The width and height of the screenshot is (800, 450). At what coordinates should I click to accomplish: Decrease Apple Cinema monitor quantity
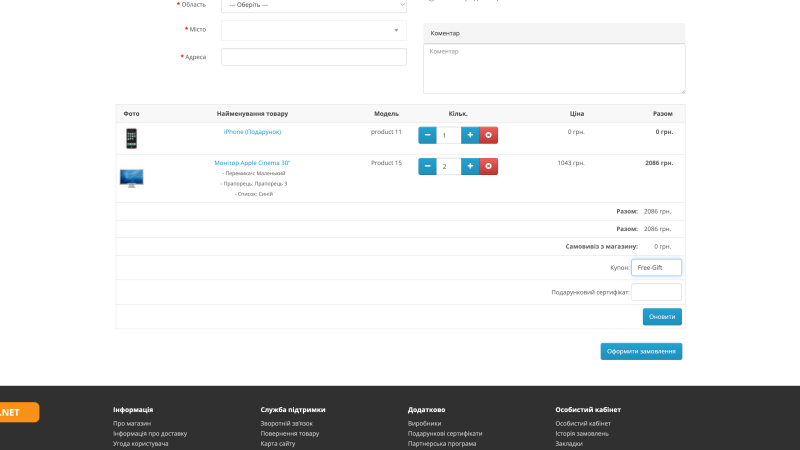pyautogui.click(x=427, y=166)
